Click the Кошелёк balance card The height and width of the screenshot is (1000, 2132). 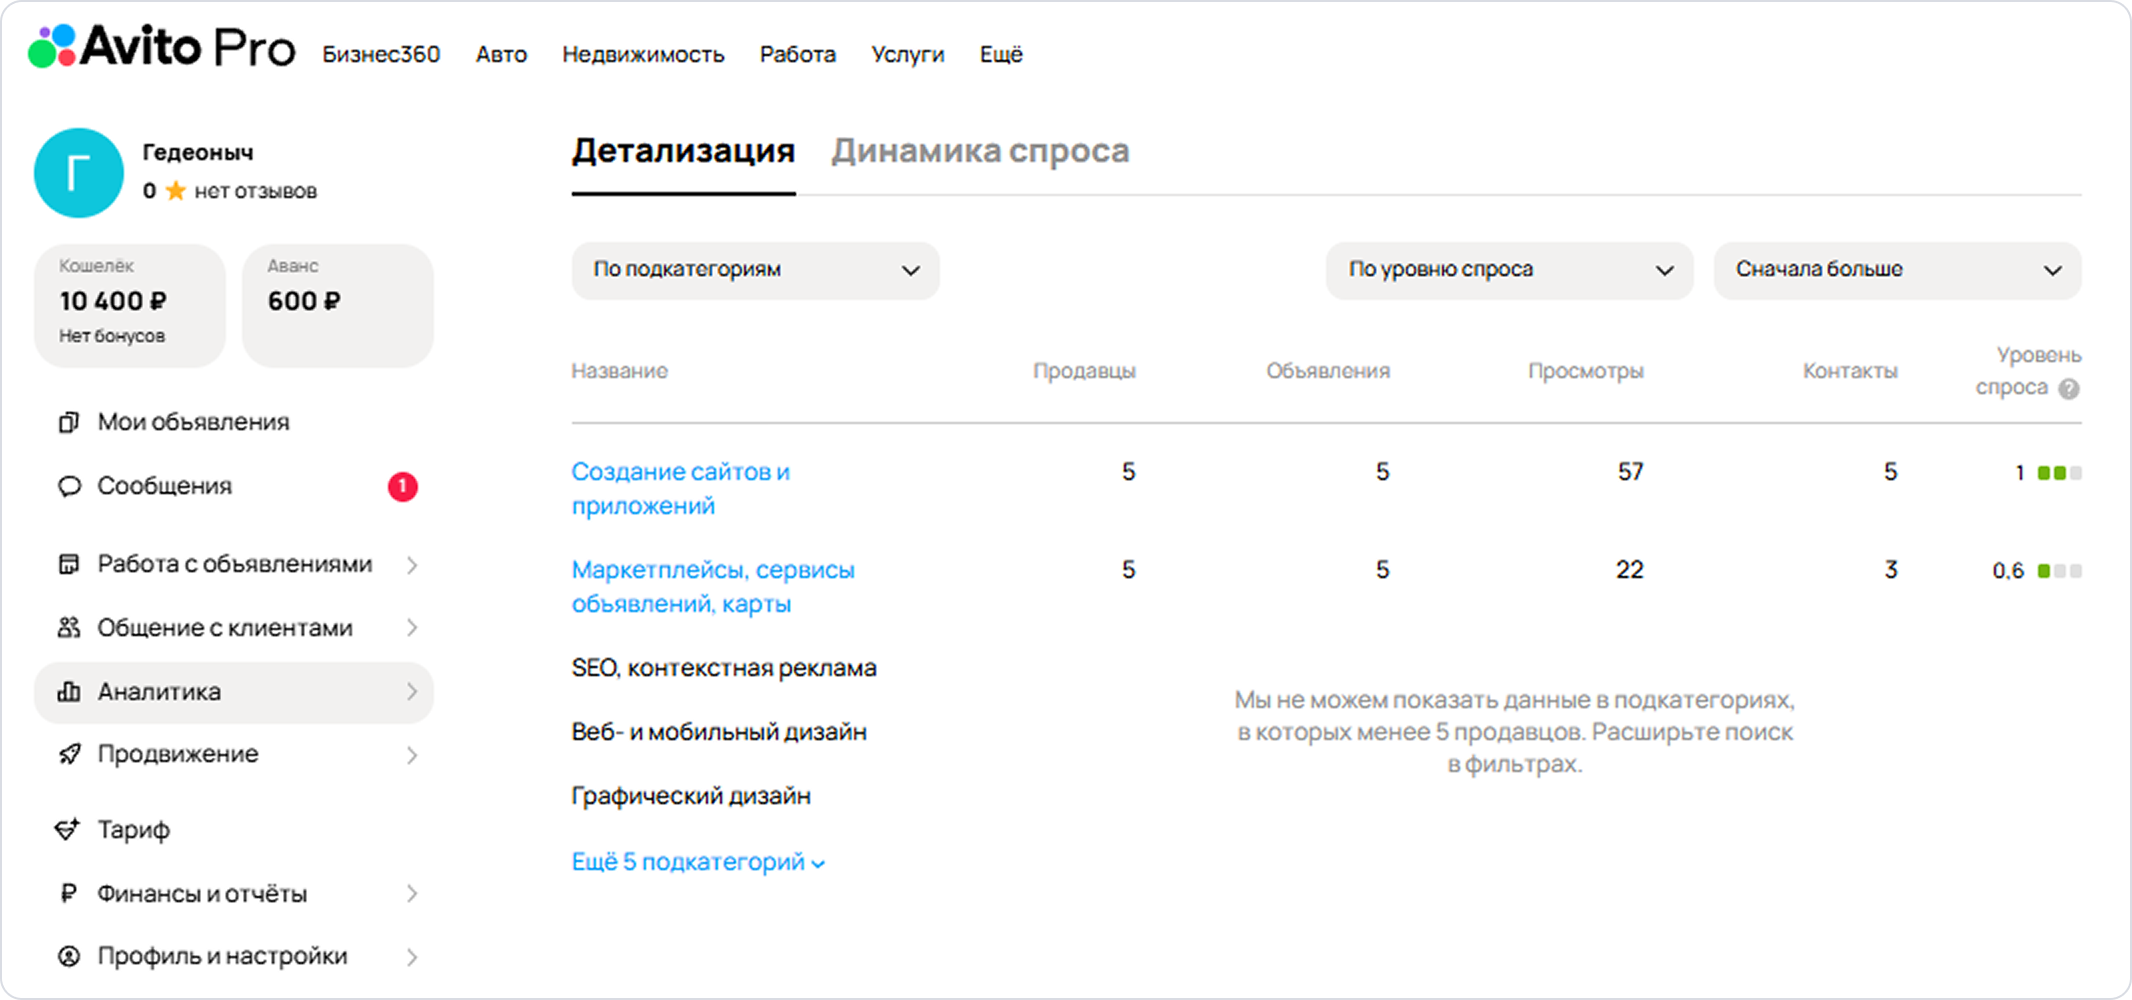coord(129,304)
